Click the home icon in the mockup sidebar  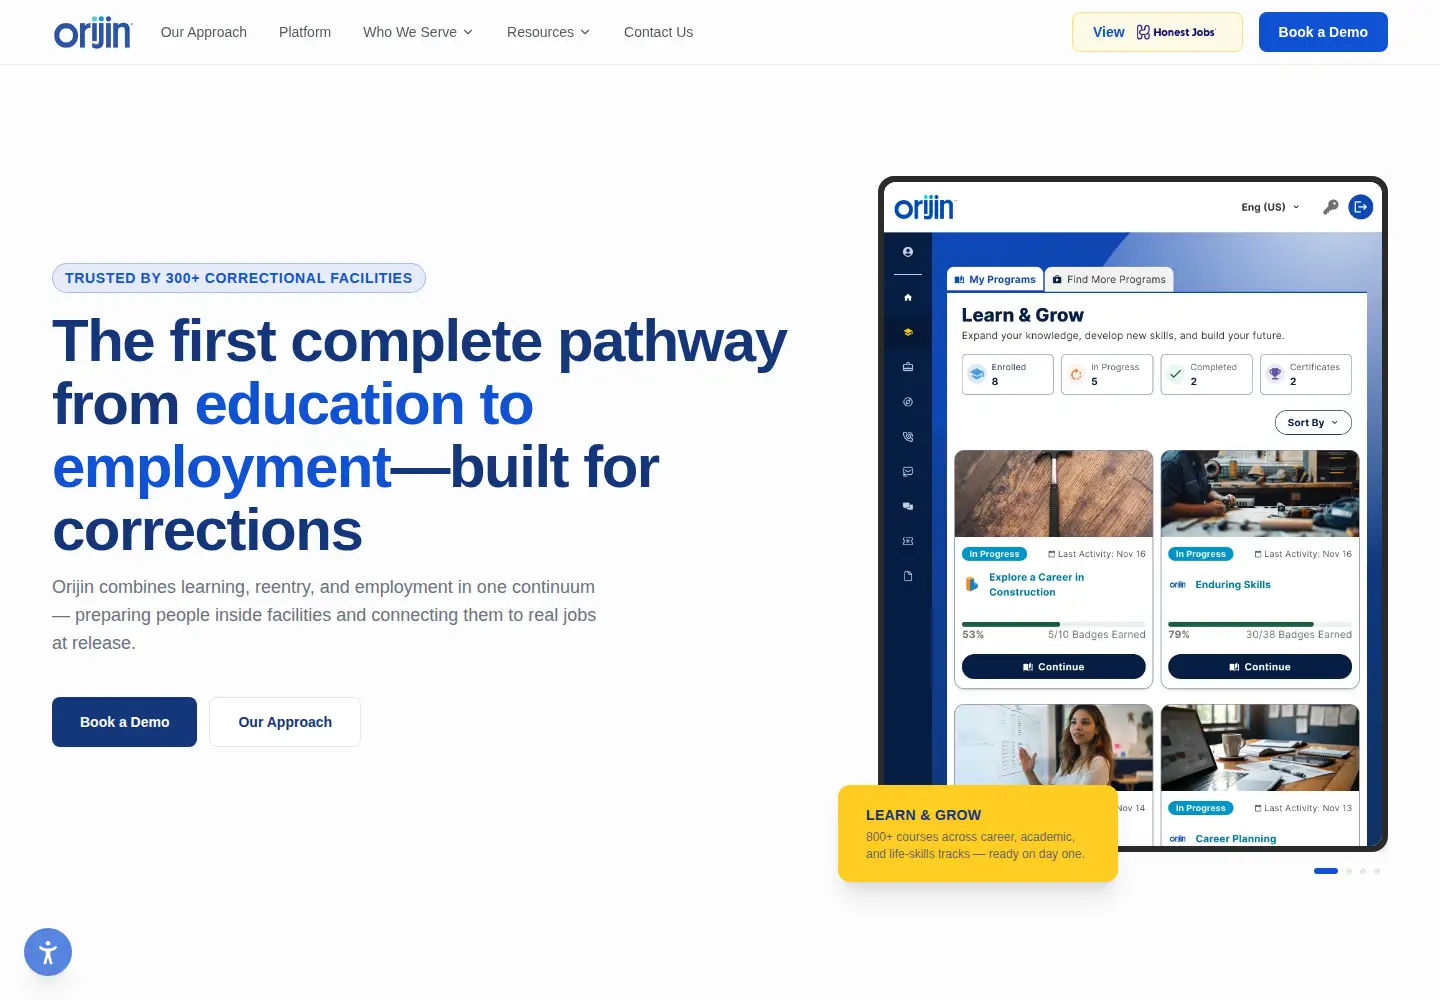click(908, 297)
